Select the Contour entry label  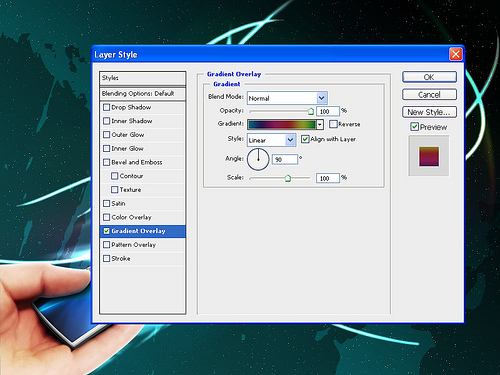tap(131, 176)
